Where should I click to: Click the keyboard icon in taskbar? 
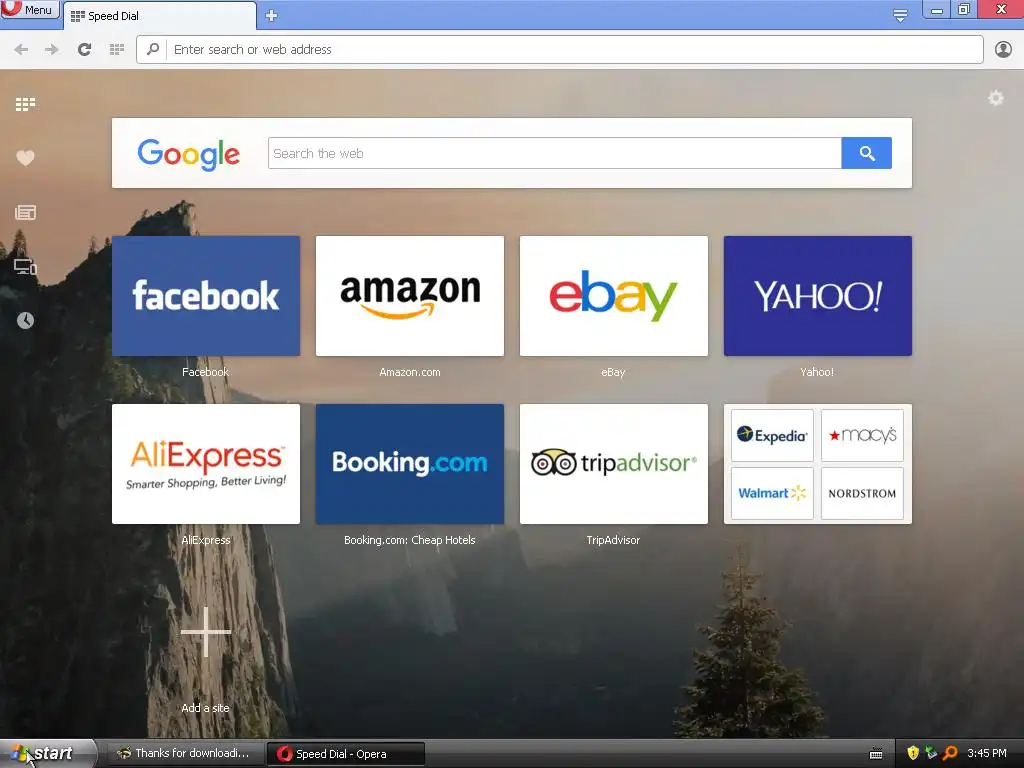coord(876,754)
